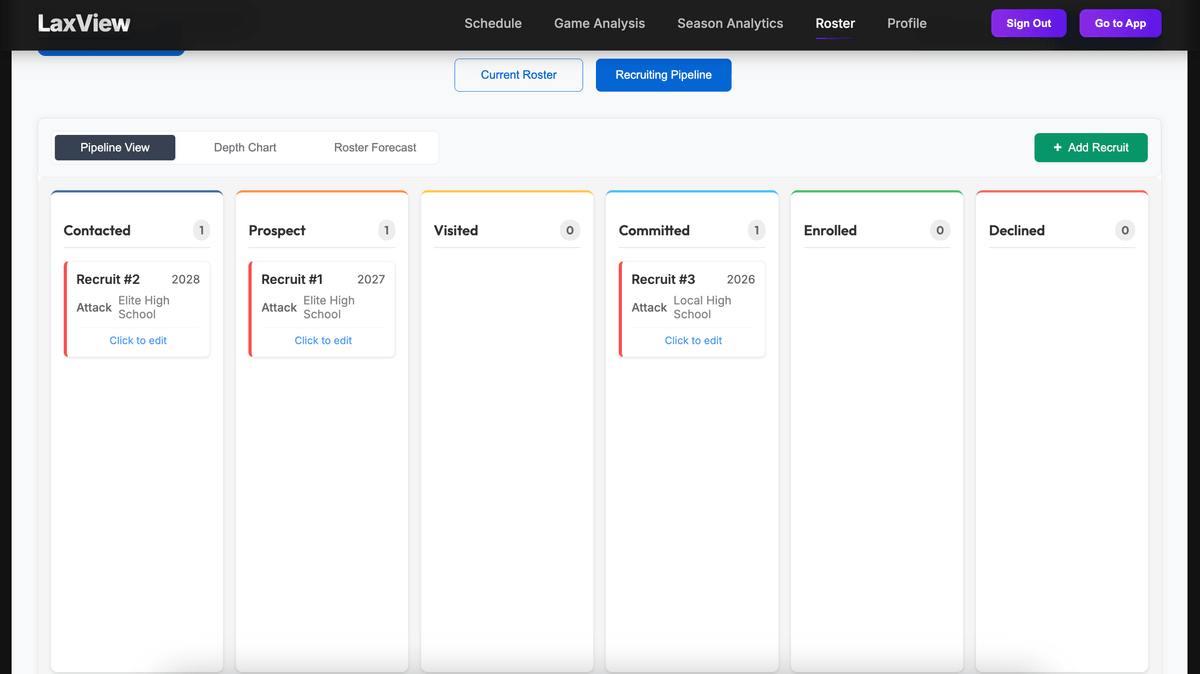
Task: Edit Recruit #2 in the Contacted column
Action: pos(137,340)
